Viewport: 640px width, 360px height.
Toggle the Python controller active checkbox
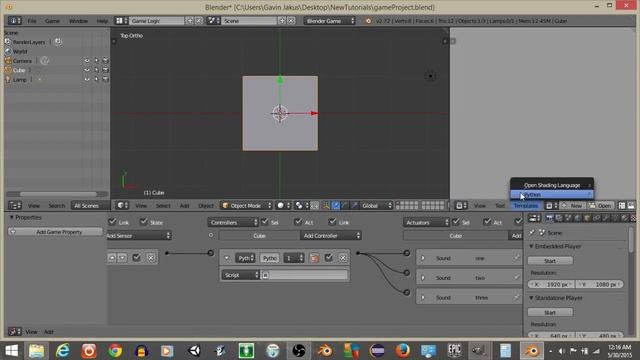329,258
